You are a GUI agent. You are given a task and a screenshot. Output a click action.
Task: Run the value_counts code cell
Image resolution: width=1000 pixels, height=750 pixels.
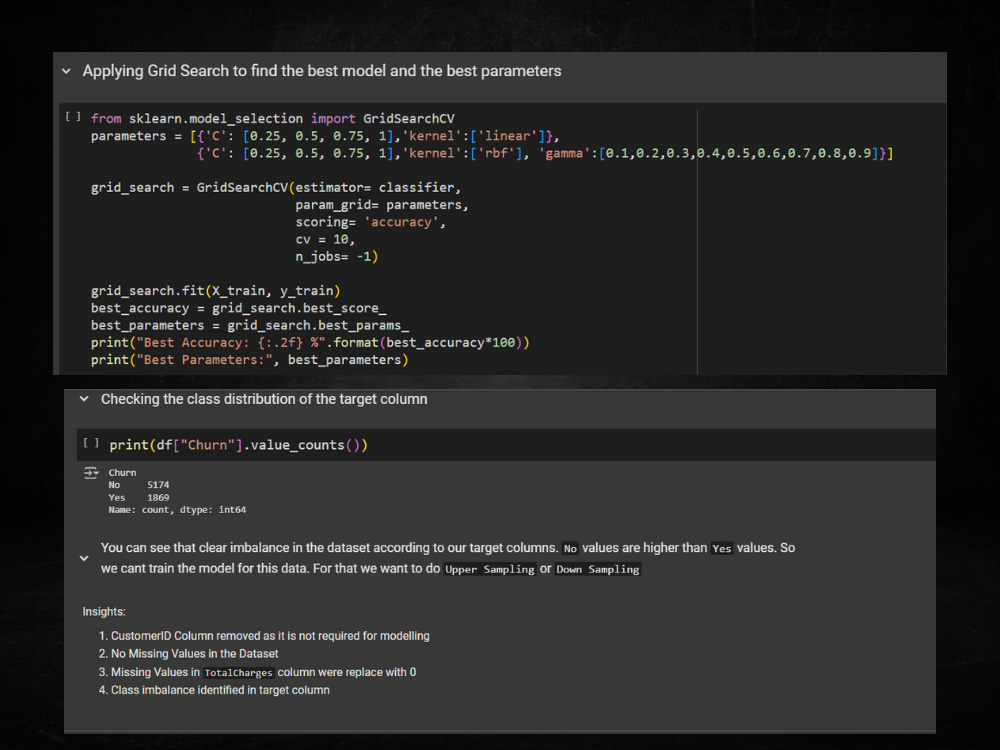tap(91, 443)
